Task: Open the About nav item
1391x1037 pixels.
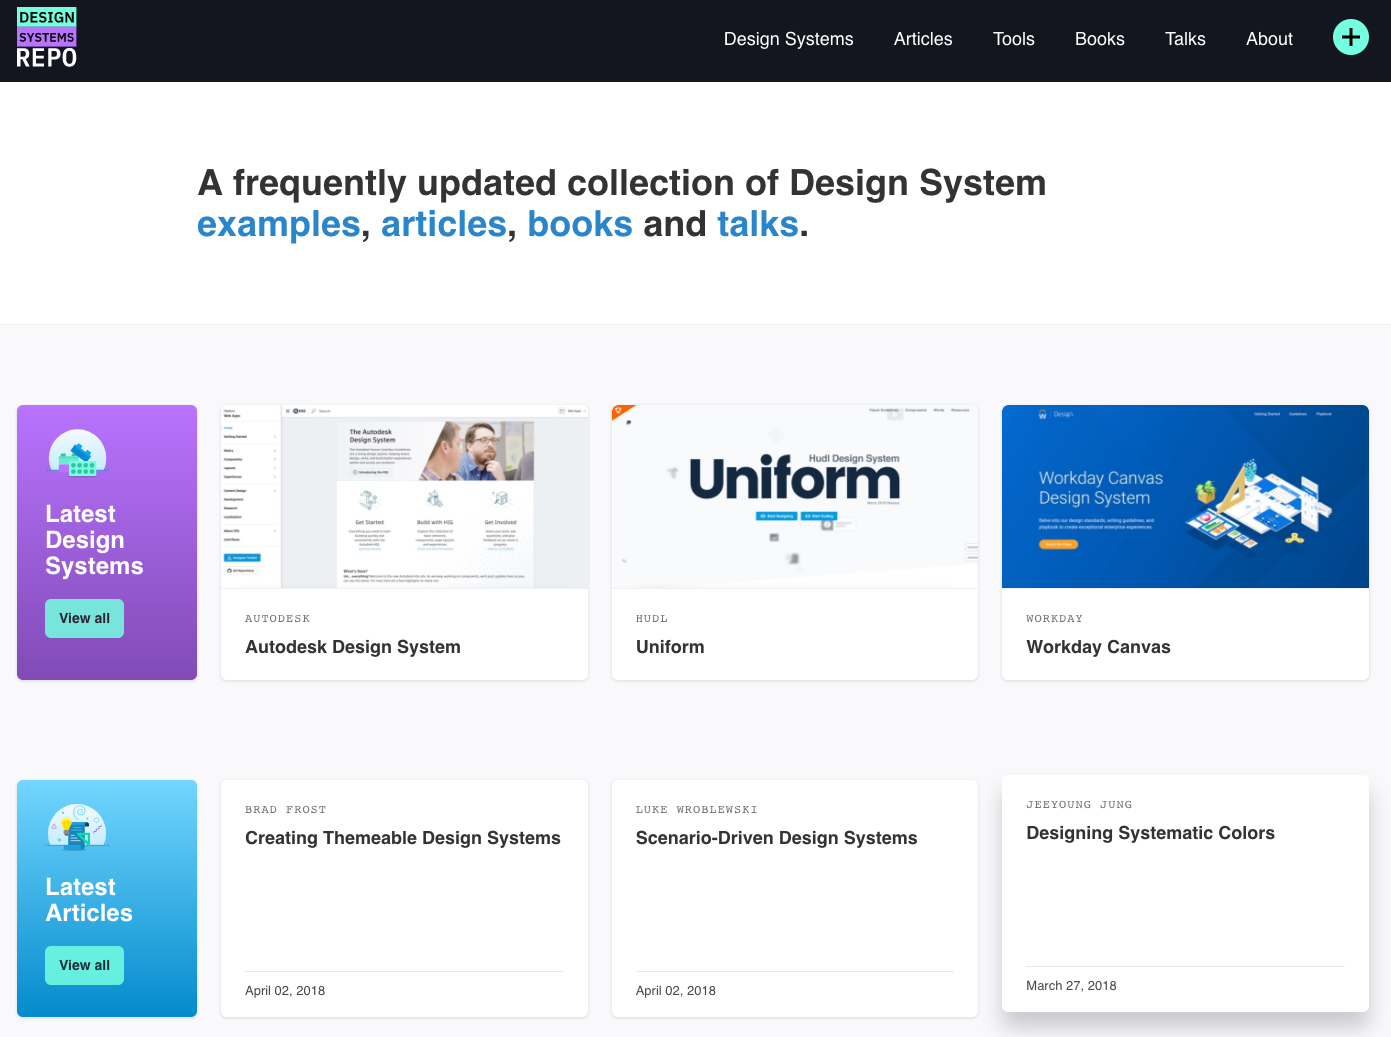Action: click(1269, 39)
